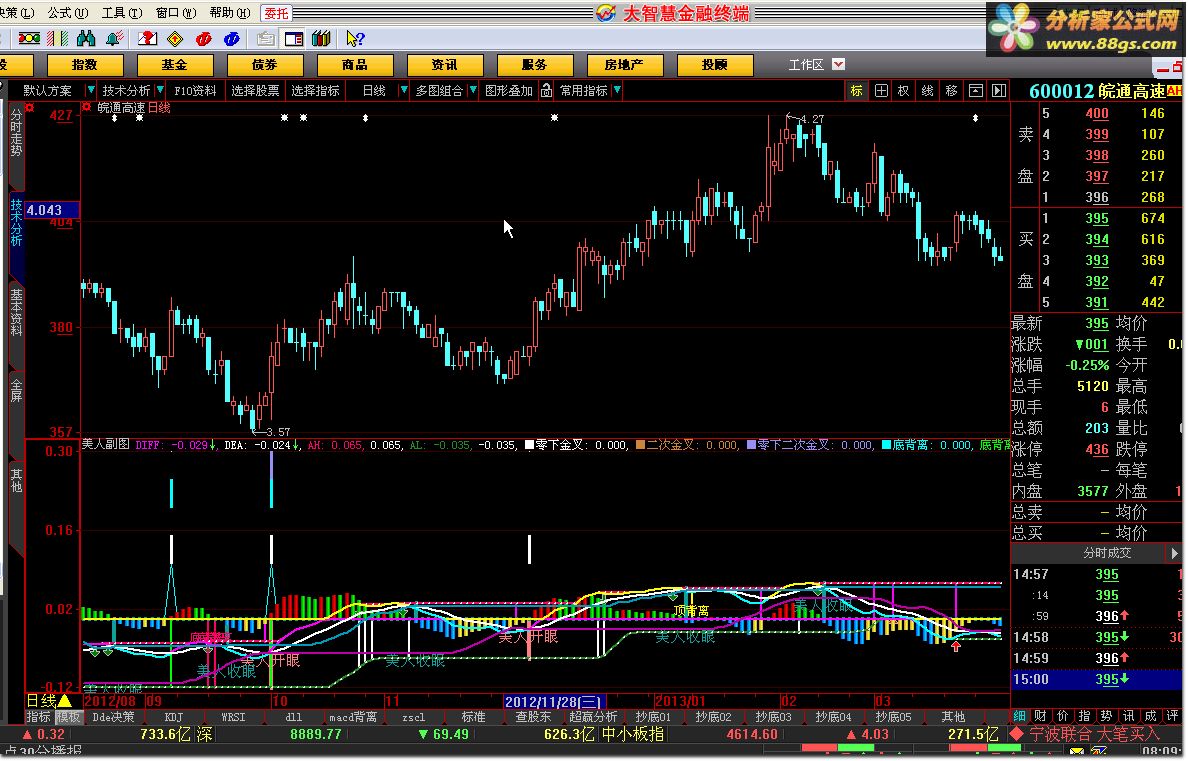Select the 资讯 category button
Screen dimensions: 1188x761
tap(444, 65)
